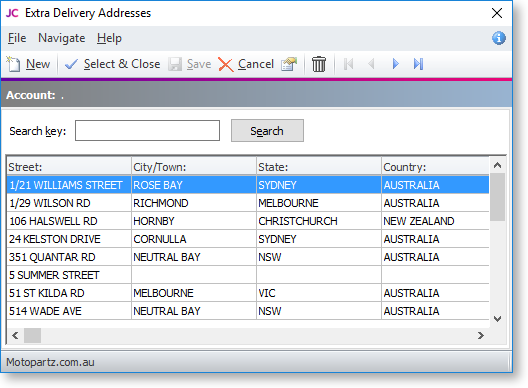The height and width of the screenshot is (388, 528).
Task: Select the 51 ST KILDA RD row
Action: tap(248, 293)
